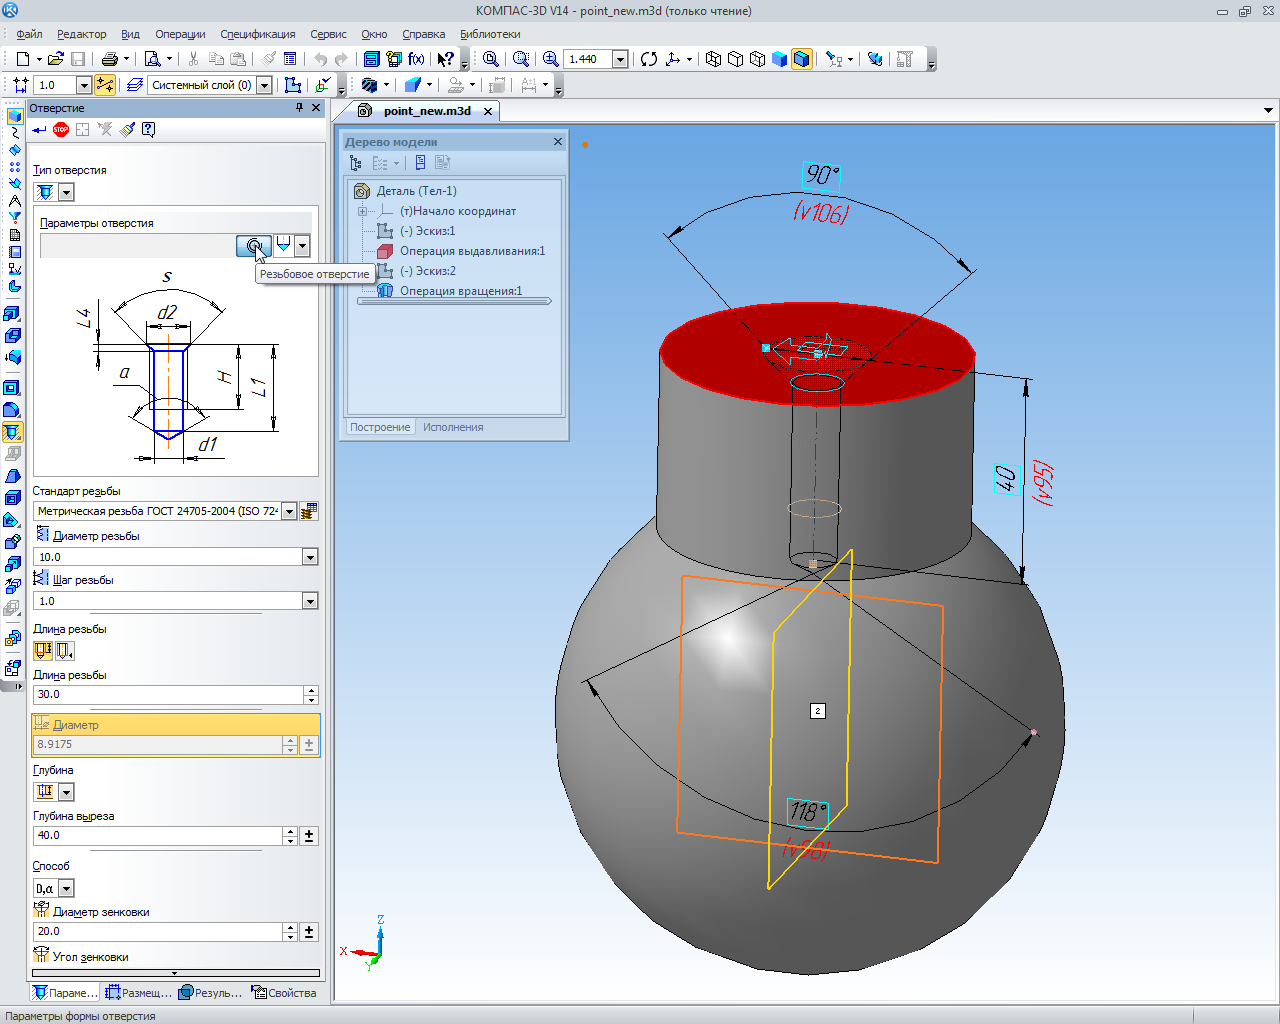This screenshot has width=1280, height=1024.
Task: Open the layers manager icon
Action: click(x=135, y=85)
